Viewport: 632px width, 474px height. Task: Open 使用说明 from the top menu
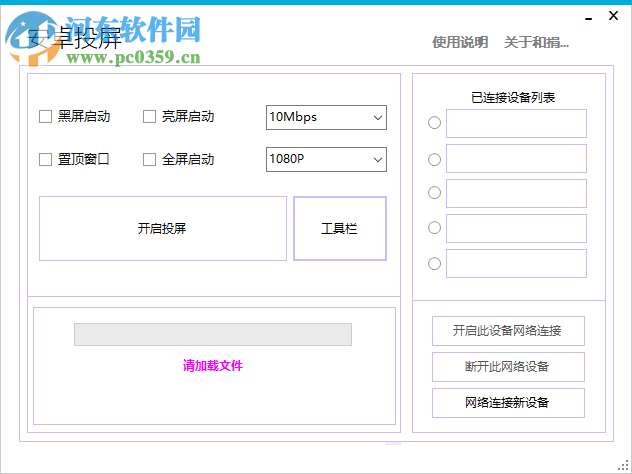(x=460, y=42)
